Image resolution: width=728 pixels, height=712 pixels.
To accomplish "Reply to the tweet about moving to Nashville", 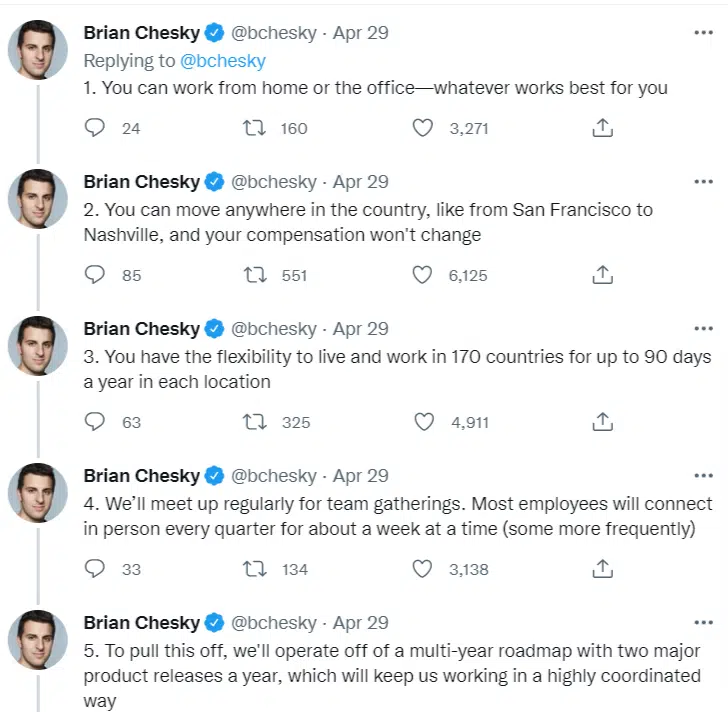I will pyautogui.click(x=96, y=275).
